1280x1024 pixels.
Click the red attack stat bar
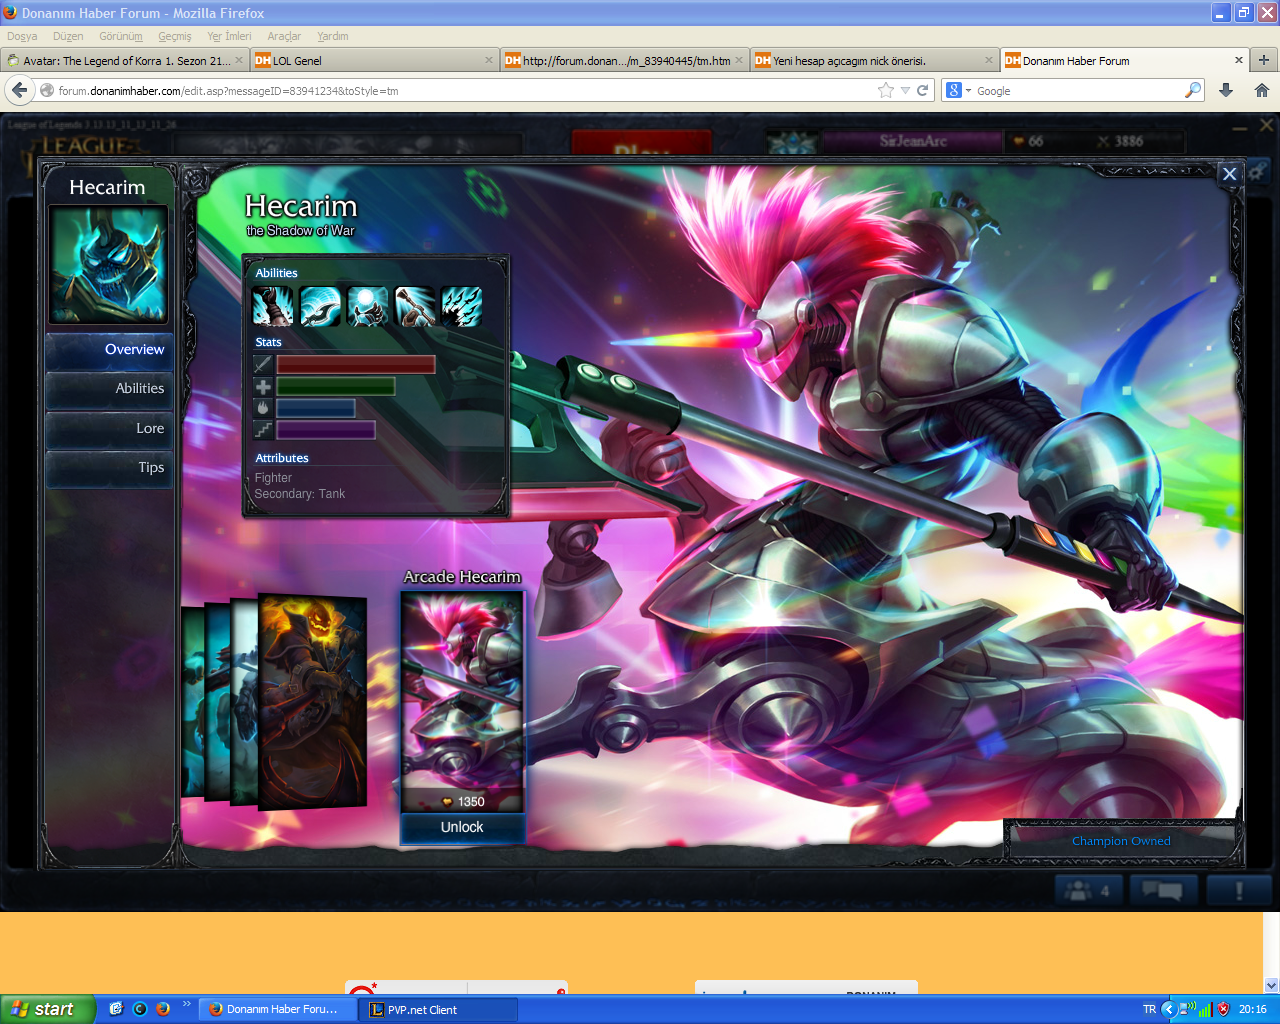point(356,365)
